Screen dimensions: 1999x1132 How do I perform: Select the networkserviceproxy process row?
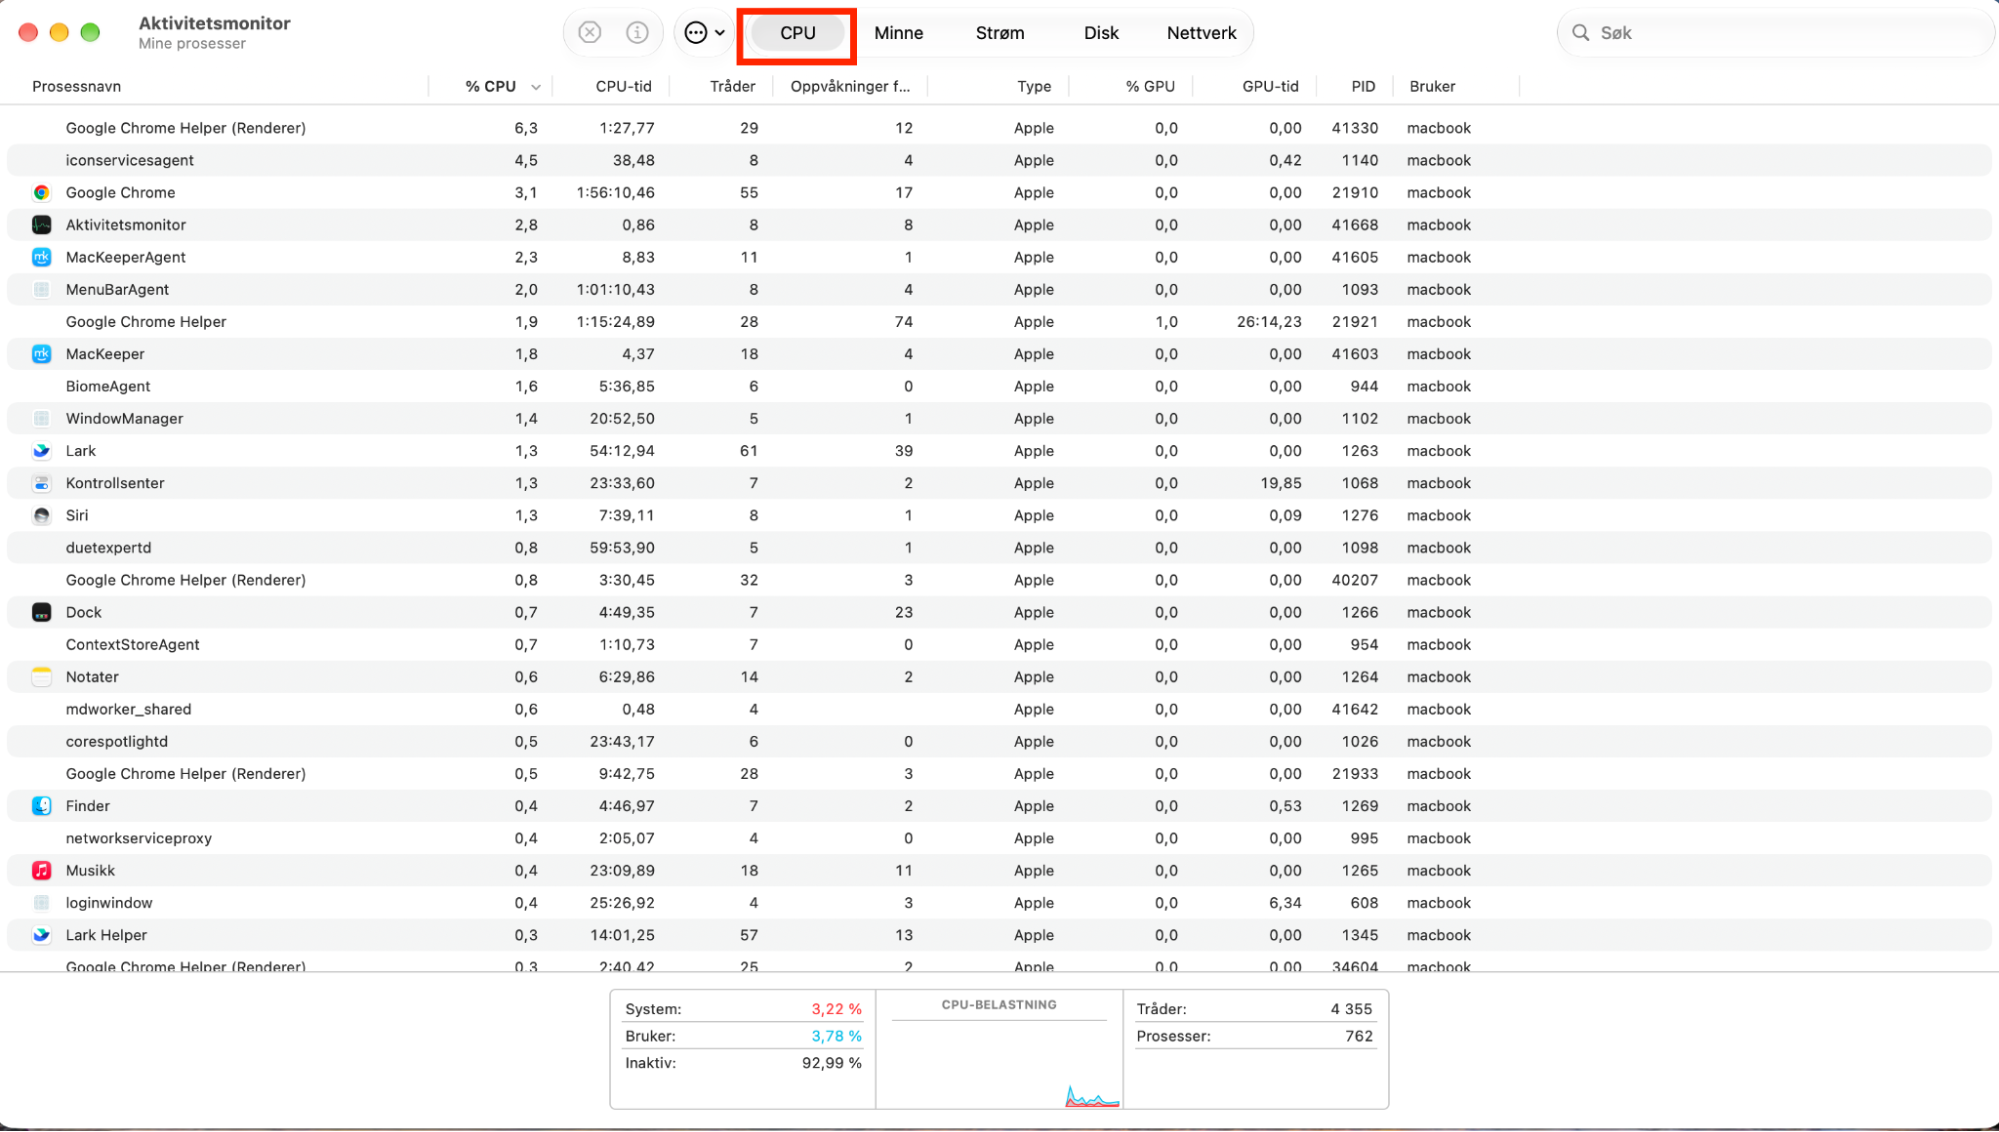(x=999, y=838)
